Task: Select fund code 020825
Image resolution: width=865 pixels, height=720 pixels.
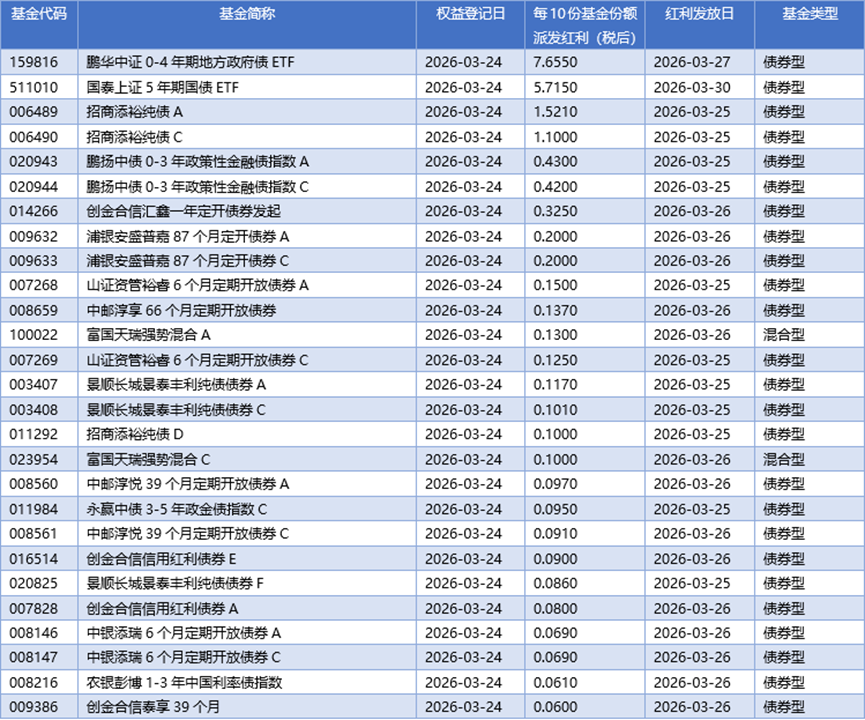Action: pyautogui.click(x=34, y=583)
